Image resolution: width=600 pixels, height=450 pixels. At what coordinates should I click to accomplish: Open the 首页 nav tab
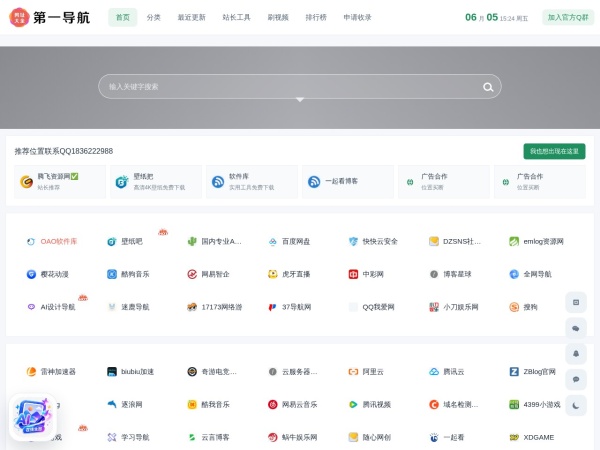[122, 17]
